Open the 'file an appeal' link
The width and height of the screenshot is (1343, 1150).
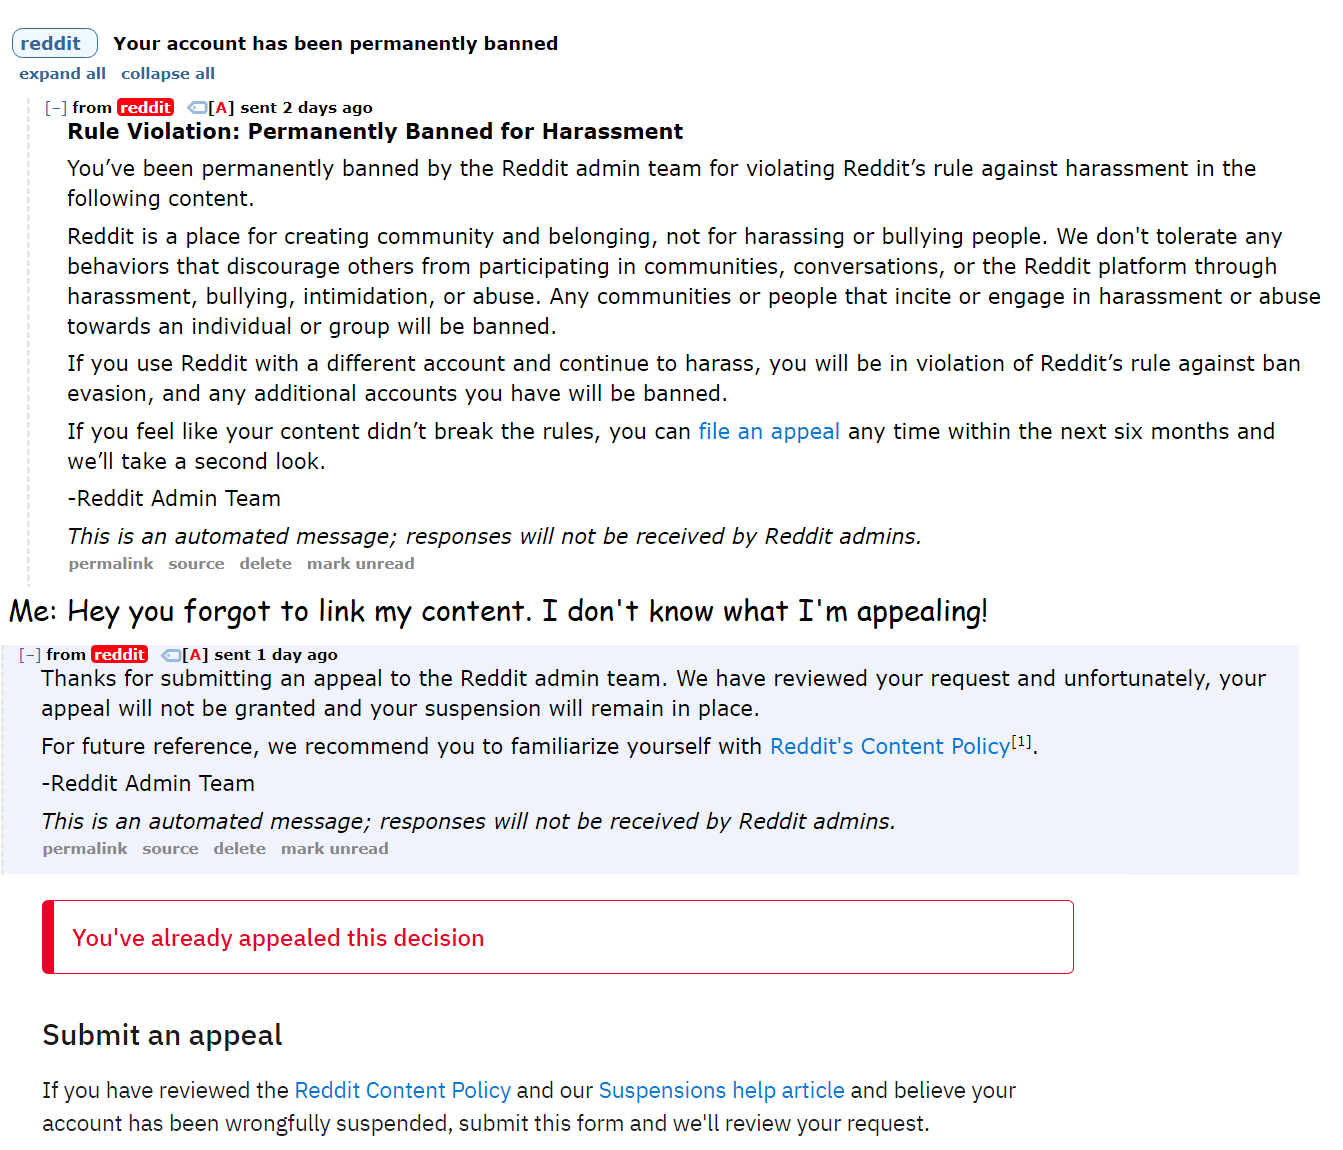point(768,432)
